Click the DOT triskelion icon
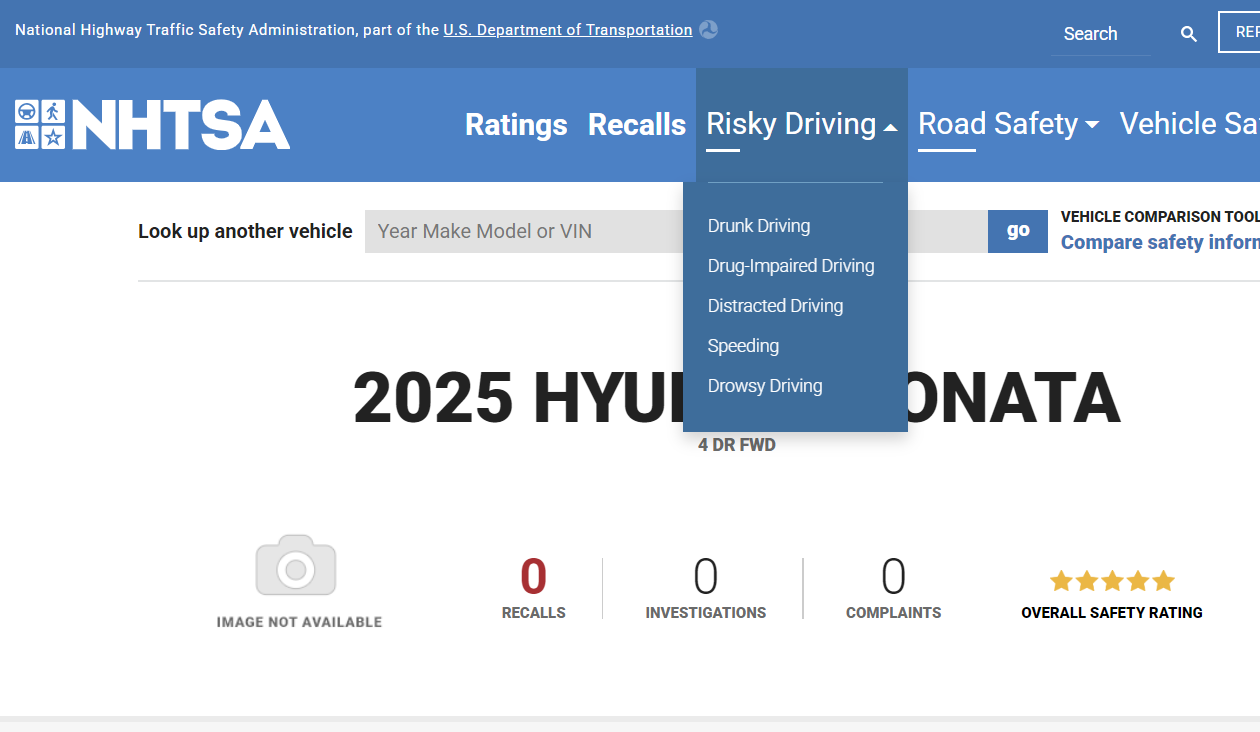Viewport: 1260px width, 732px height. click(708, 30)
